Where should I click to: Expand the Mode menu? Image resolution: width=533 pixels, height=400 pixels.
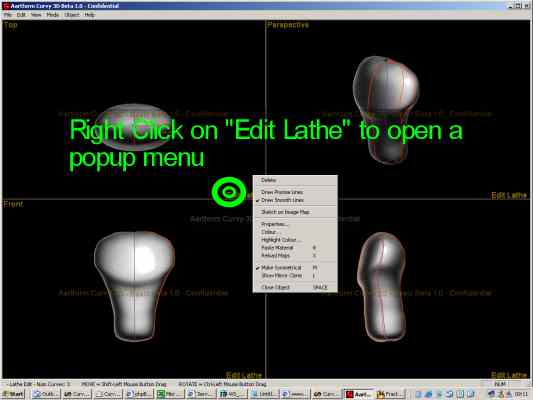coord(53,15)
